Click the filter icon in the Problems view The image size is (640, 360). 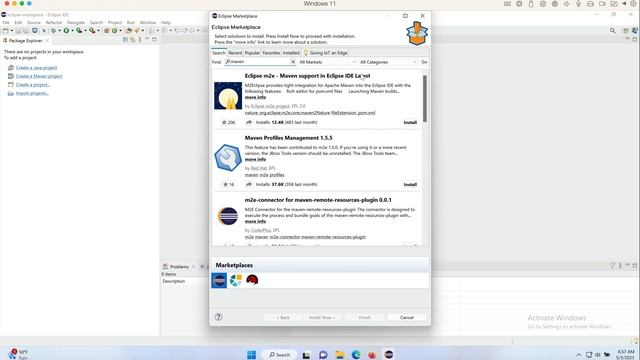pyautogui.click(x=612, y=266)
